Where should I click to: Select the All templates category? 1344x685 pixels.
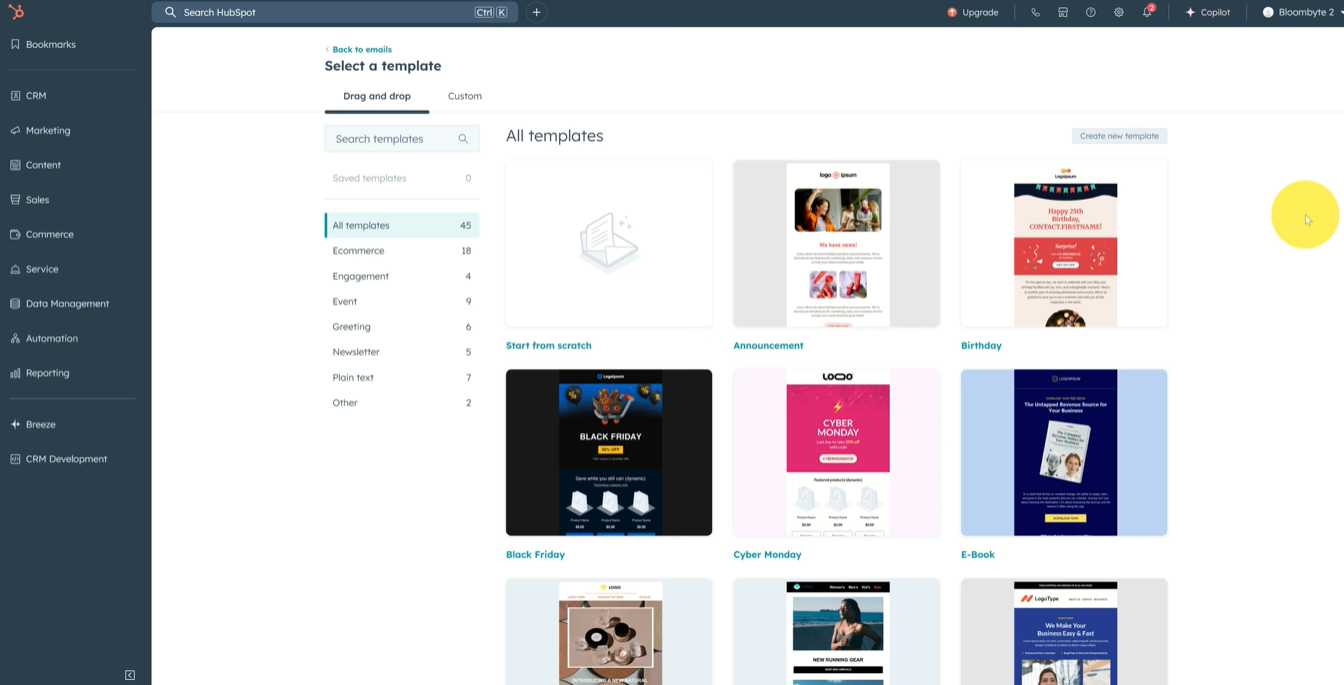[401, 225]
